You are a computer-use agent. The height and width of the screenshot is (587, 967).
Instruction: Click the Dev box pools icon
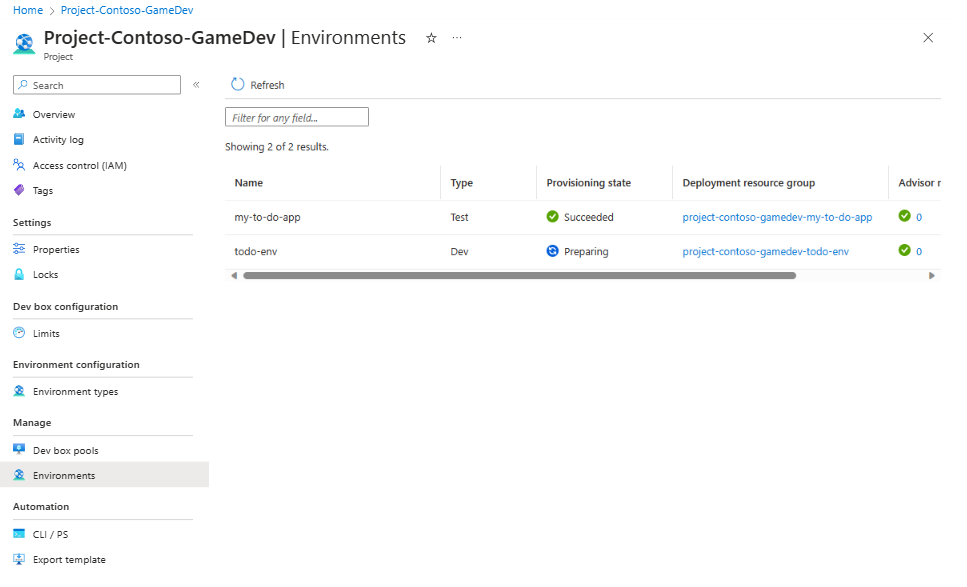19,449
